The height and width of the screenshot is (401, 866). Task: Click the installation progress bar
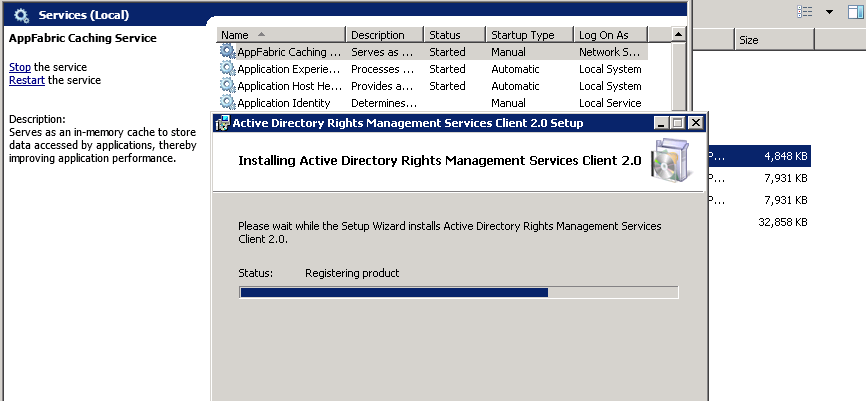pos(458,293)
